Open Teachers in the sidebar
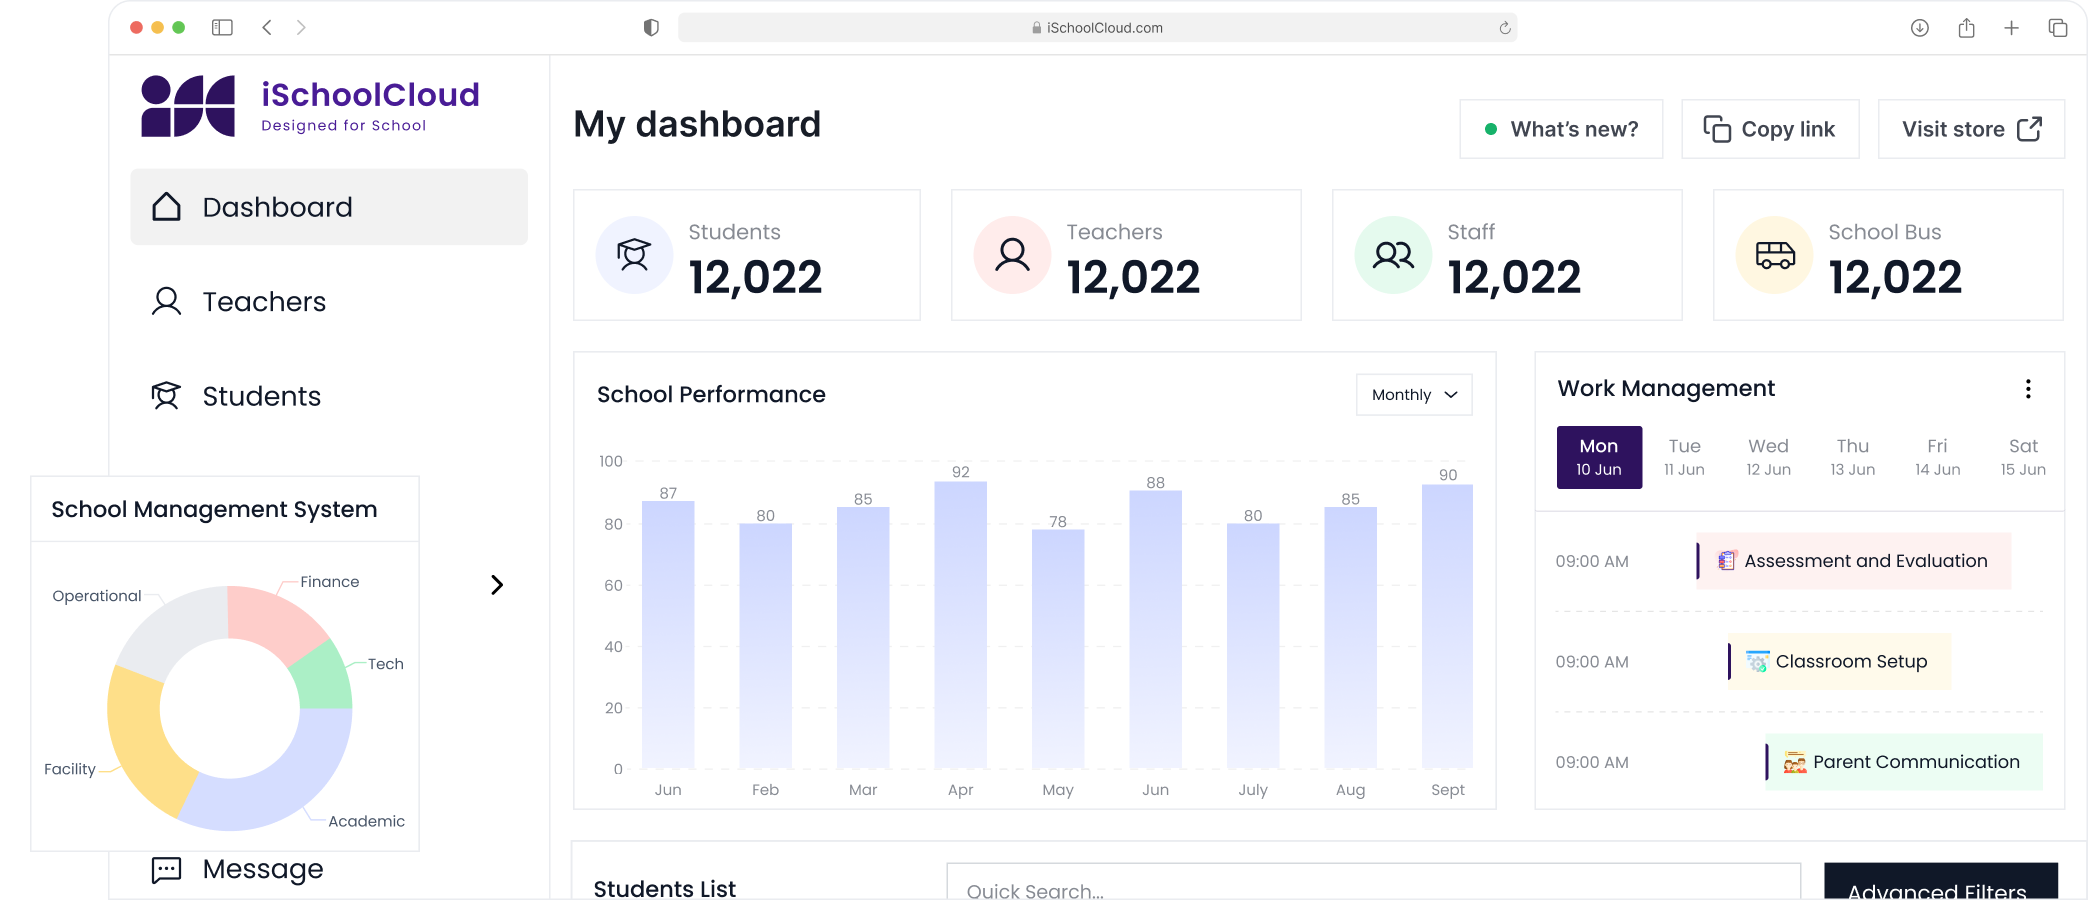 tap(264, 302)
